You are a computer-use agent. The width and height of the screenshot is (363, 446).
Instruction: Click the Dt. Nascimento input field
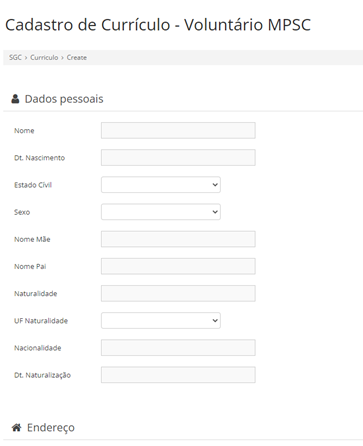pyautogui.click(x=178, y=158)
